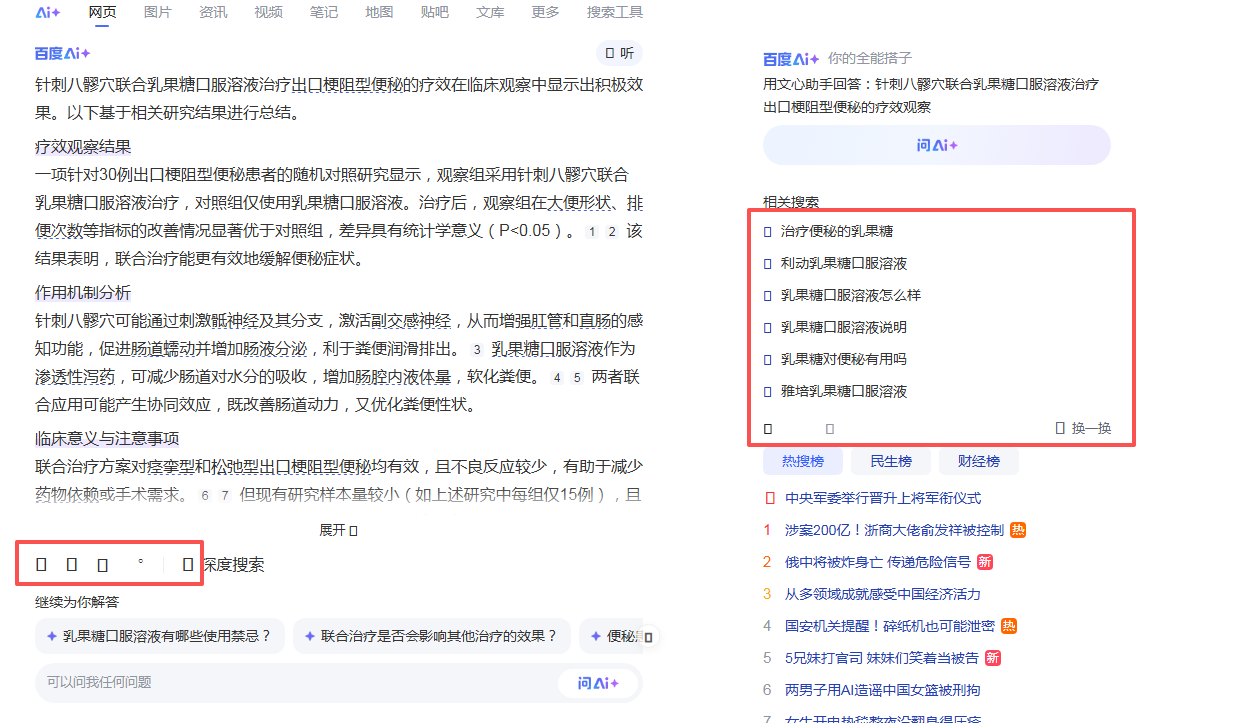Screen dimensions: 1242x723
Task: Switch to the 图片 tab
Action: [157, 12]
